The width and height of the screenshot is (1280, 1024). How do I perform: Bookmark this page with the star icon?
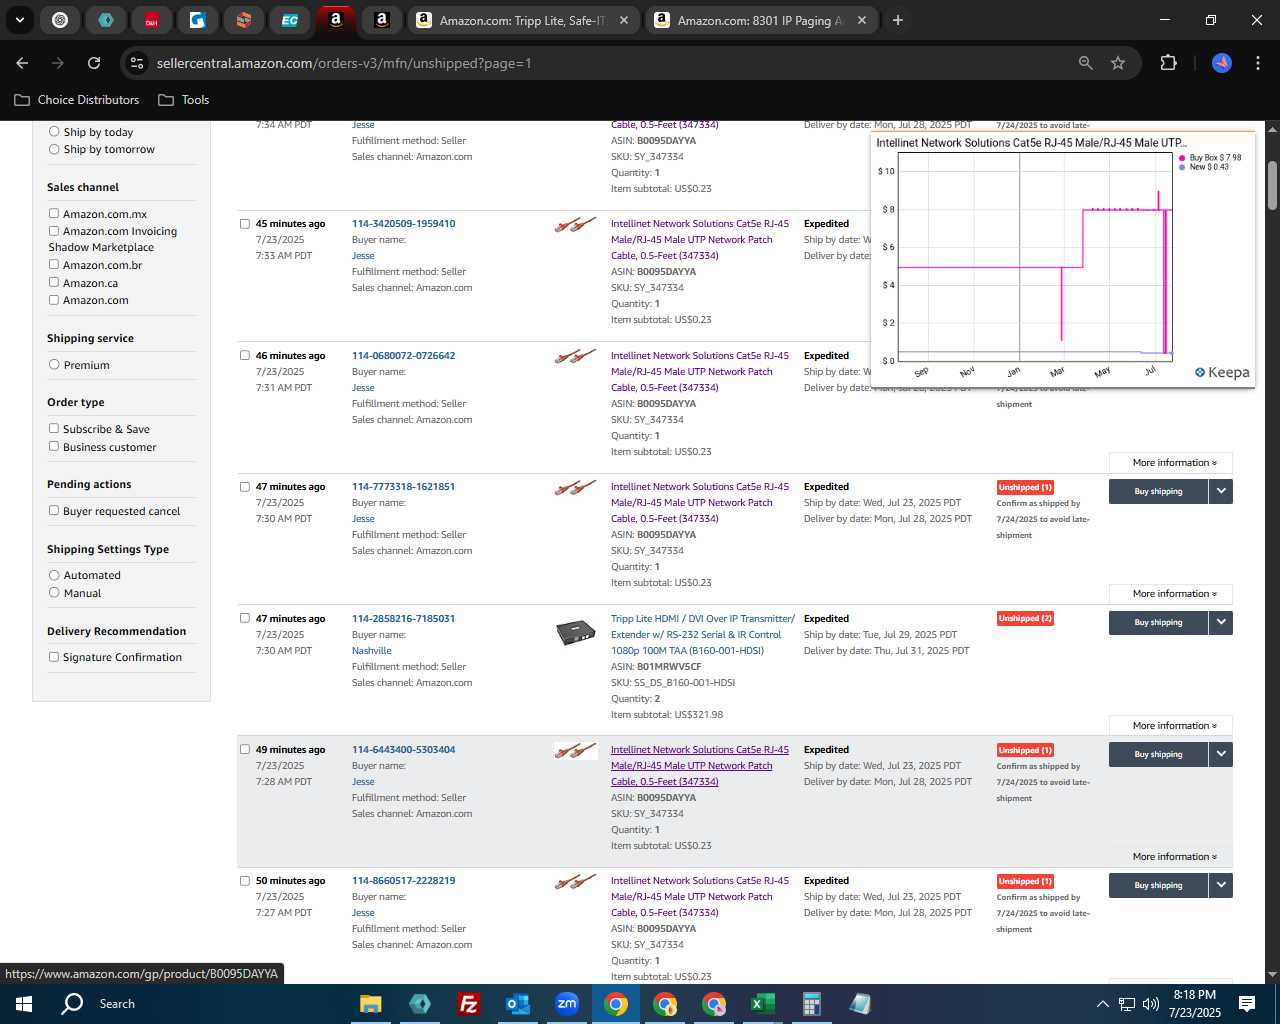[1118, 63]
